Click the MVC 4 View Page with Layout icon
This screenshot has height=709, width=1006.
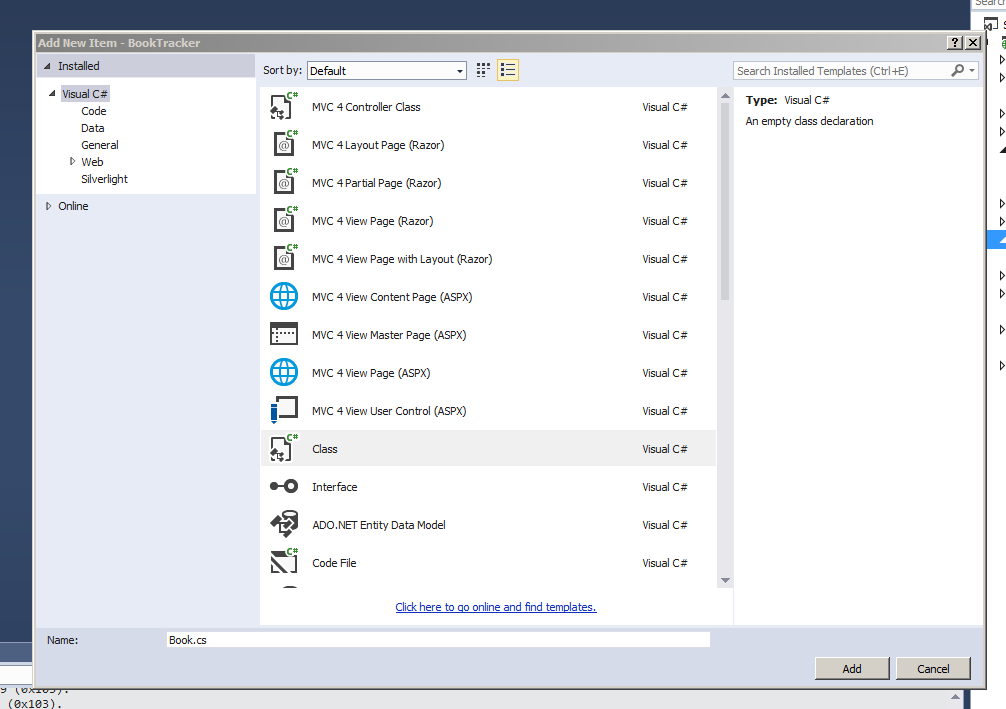tap(284, 259)
